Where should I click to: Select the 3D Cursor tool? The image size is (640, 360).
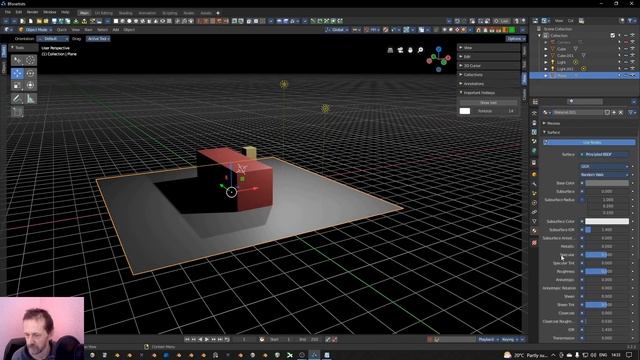click(x=30, y=60)
